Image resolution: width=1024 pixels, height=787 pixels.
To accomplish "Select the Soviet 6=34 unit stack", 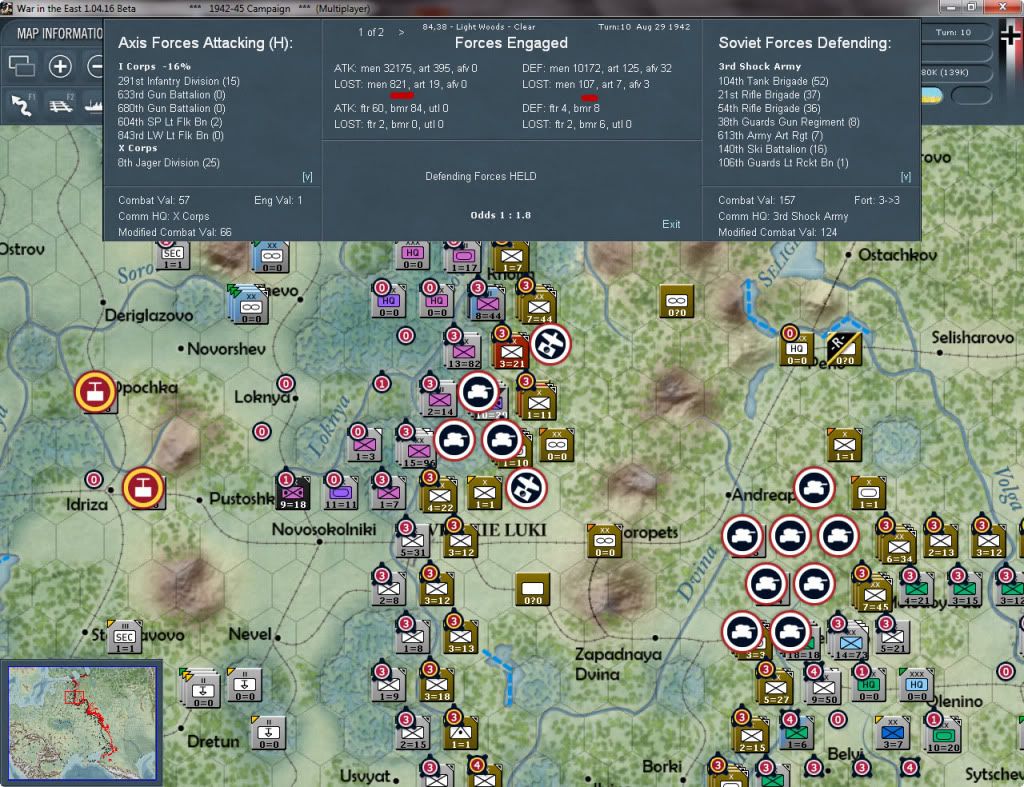I will 899,544.
